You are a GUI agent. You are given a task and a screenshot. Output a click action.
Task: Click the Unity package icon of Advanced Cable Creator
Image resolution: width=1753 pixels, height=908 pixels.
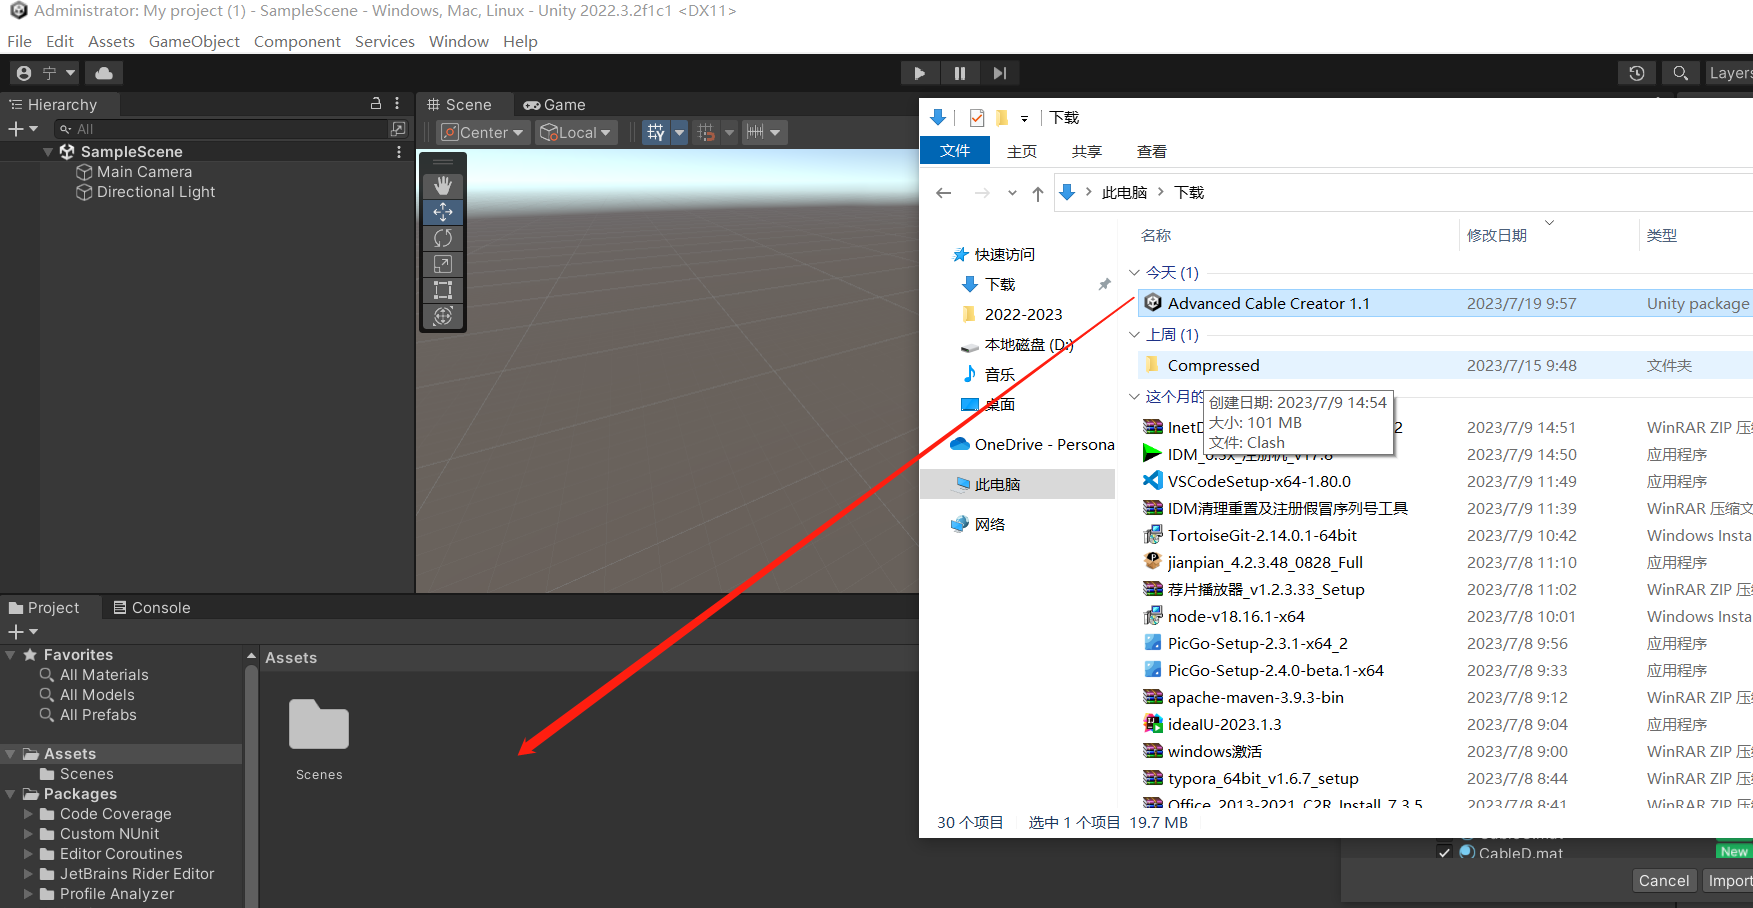[1153, 303]
